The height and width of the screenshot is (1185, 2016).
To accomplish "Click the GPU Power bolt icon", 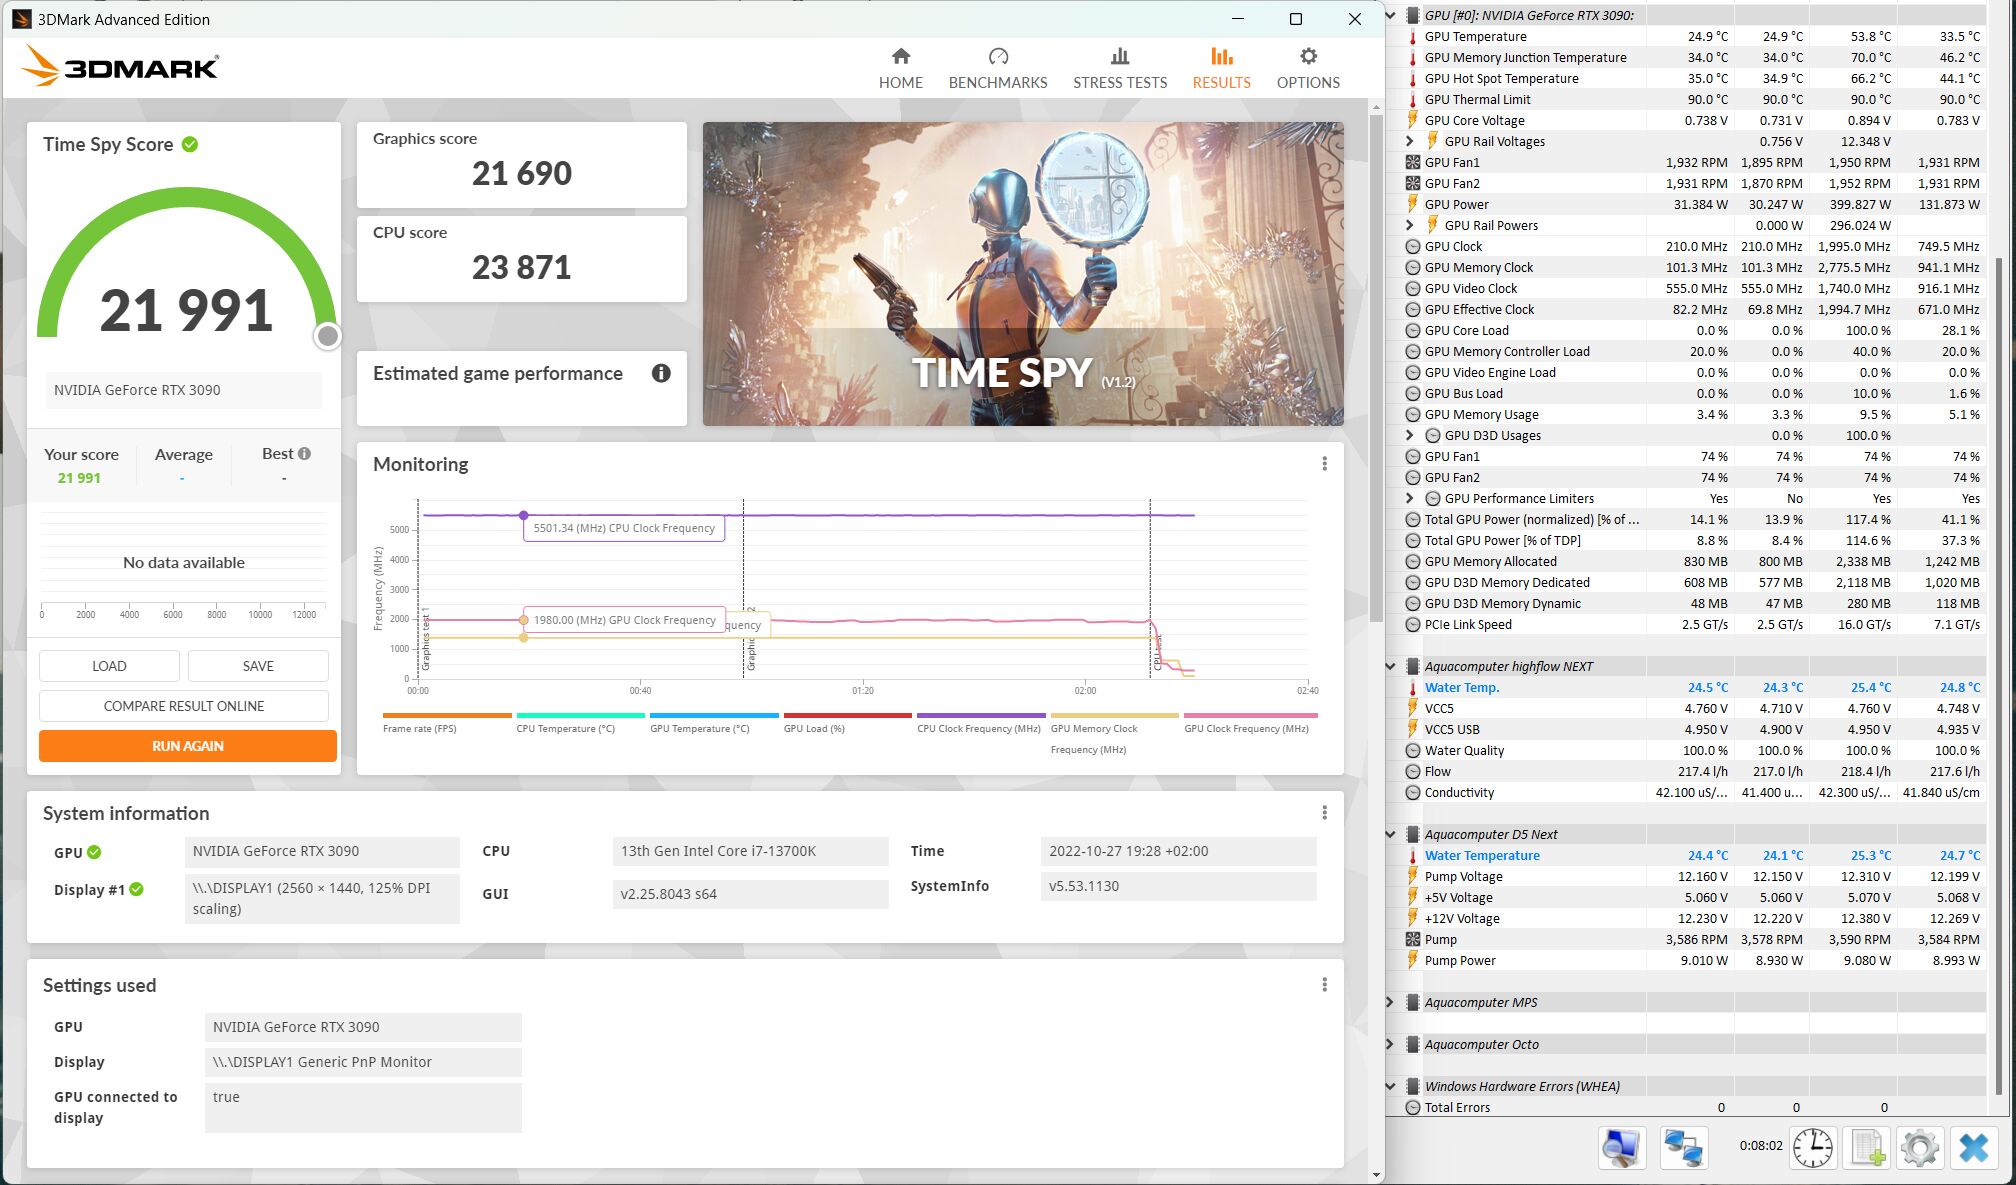I will click(1412, 204).
